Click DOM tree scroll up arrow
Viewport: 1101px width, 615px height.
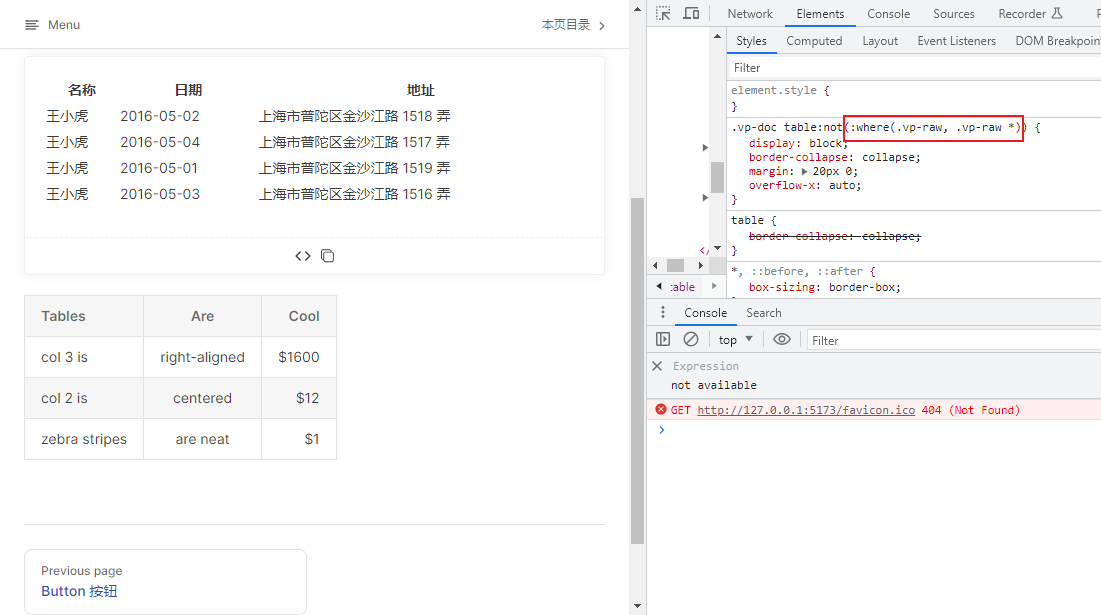coord(717,37)
